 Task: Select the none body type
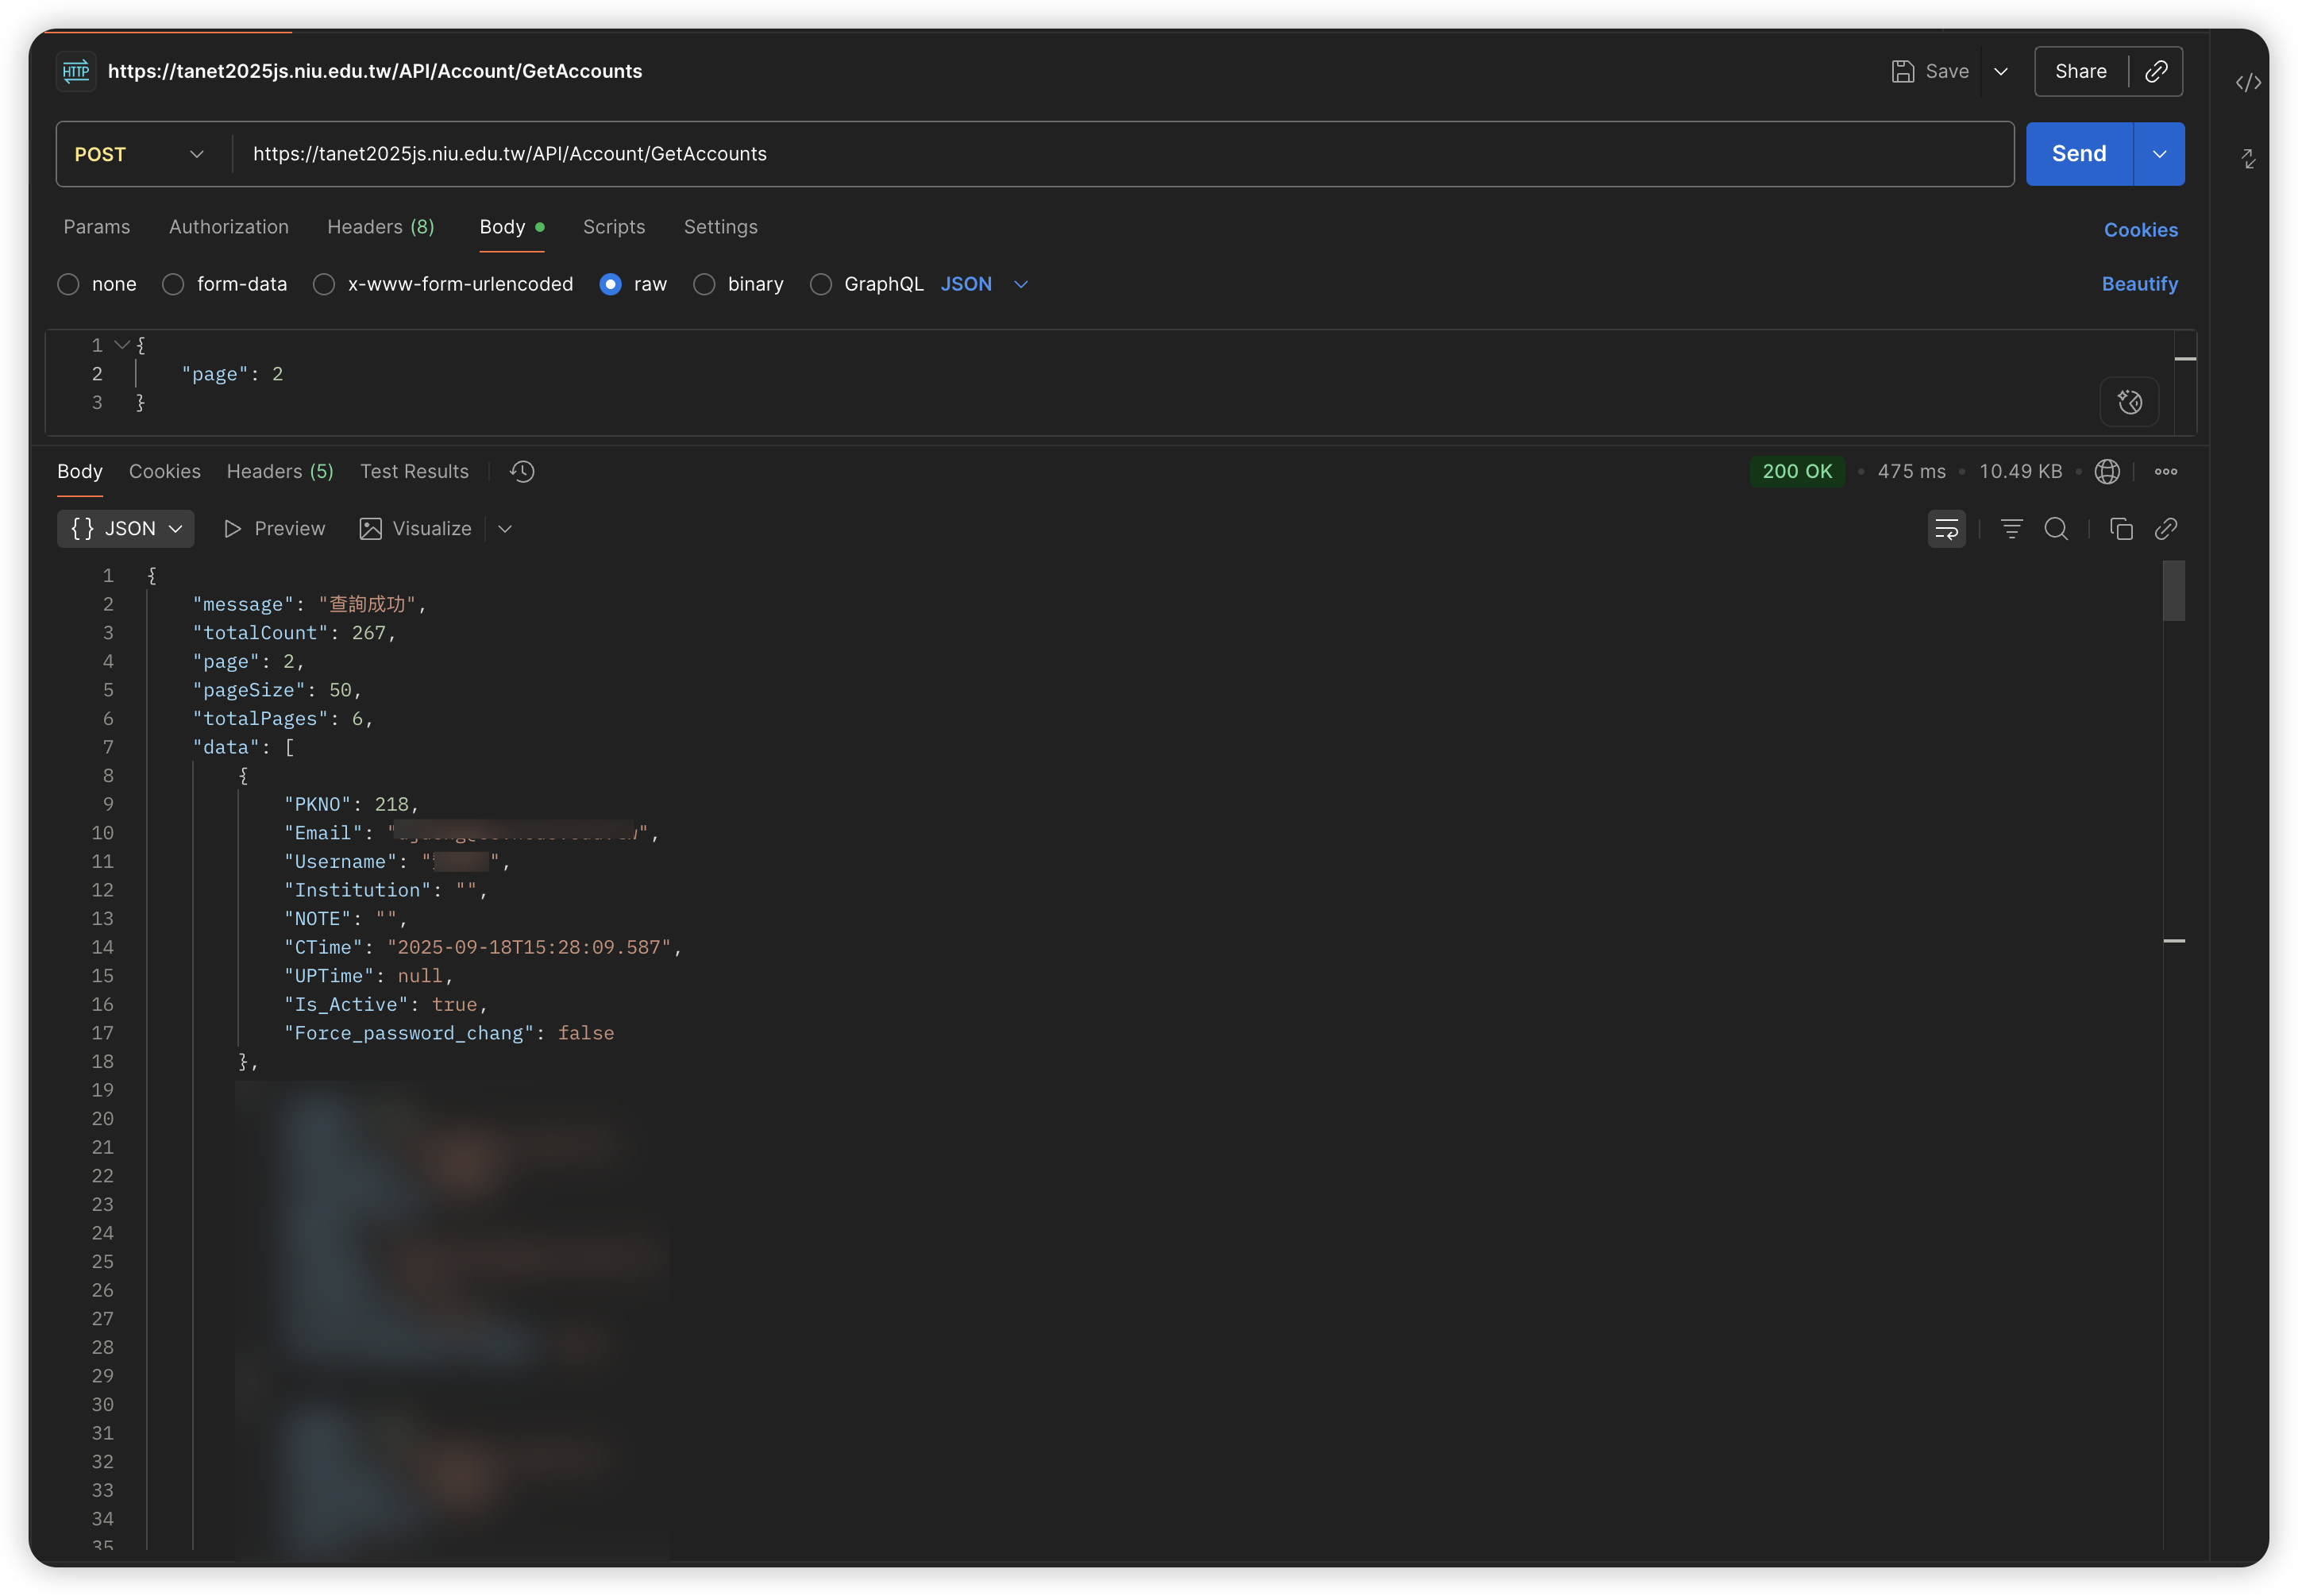click(68, 284)
